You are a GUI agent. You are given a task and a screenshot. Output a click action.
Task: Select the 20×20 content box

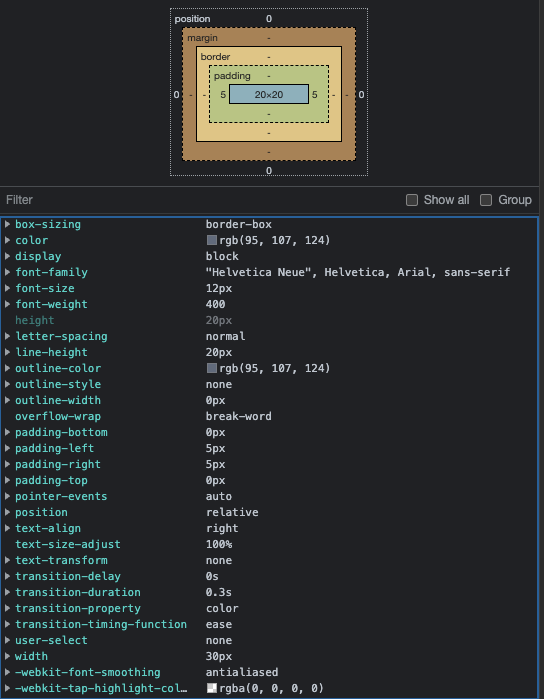269,95
